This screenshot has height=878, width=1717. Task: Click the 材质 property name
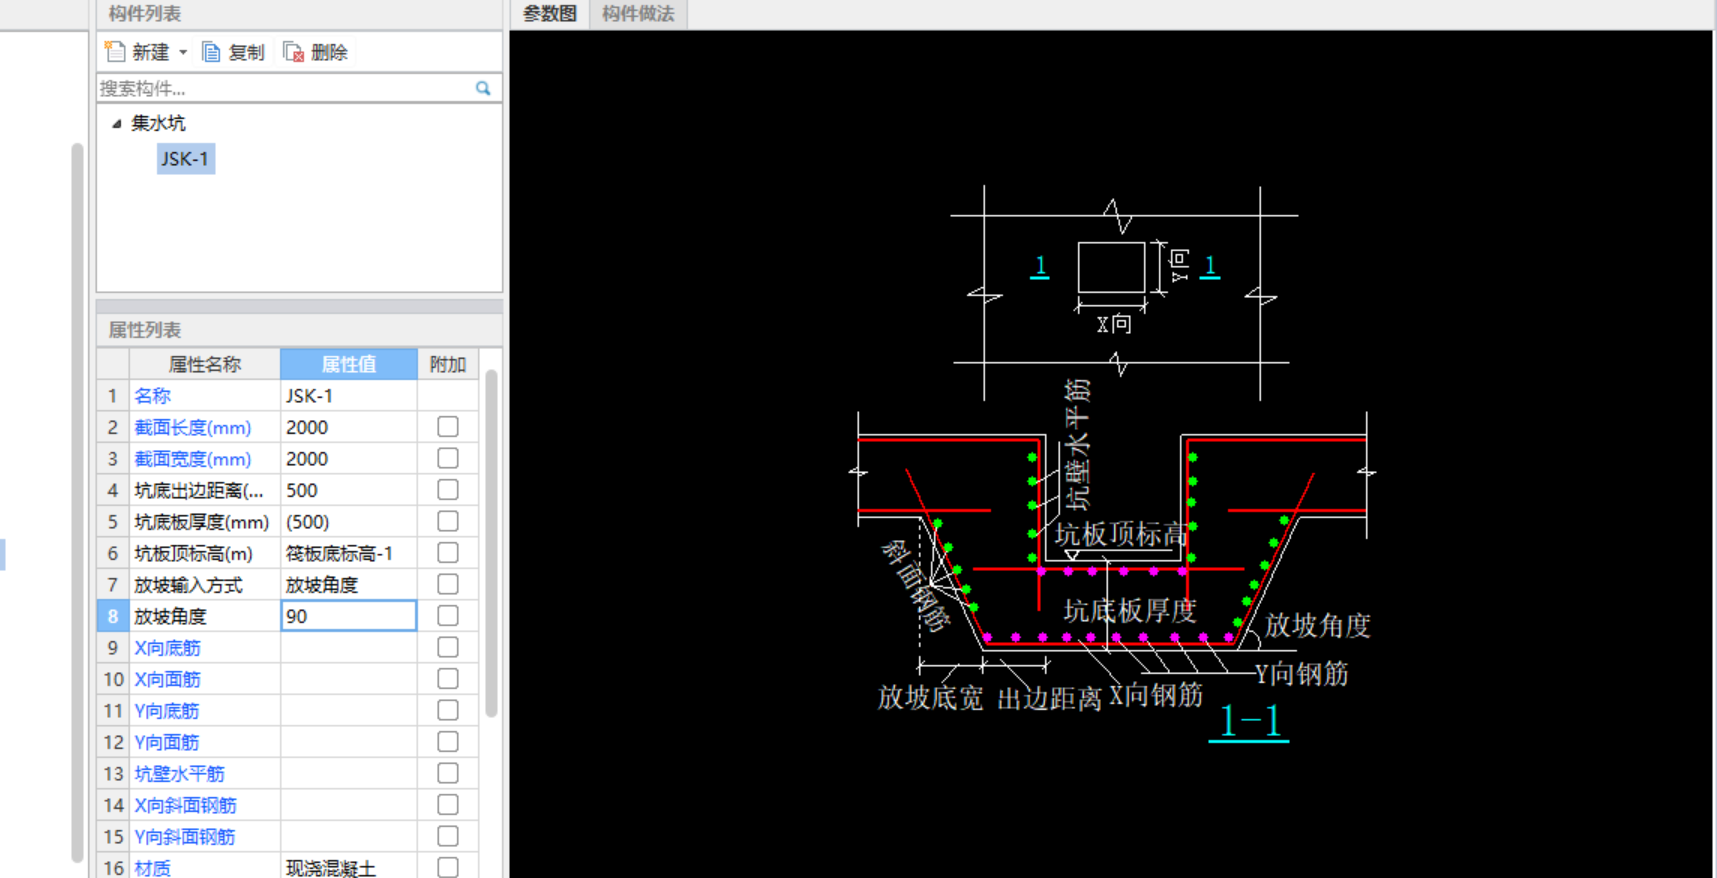(x=152, y=868)
